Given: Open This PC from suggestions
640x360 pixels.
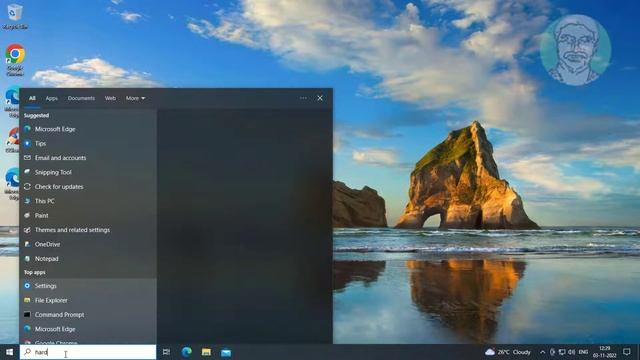Looking at the screenshot, I should click(x=88, y=201).
